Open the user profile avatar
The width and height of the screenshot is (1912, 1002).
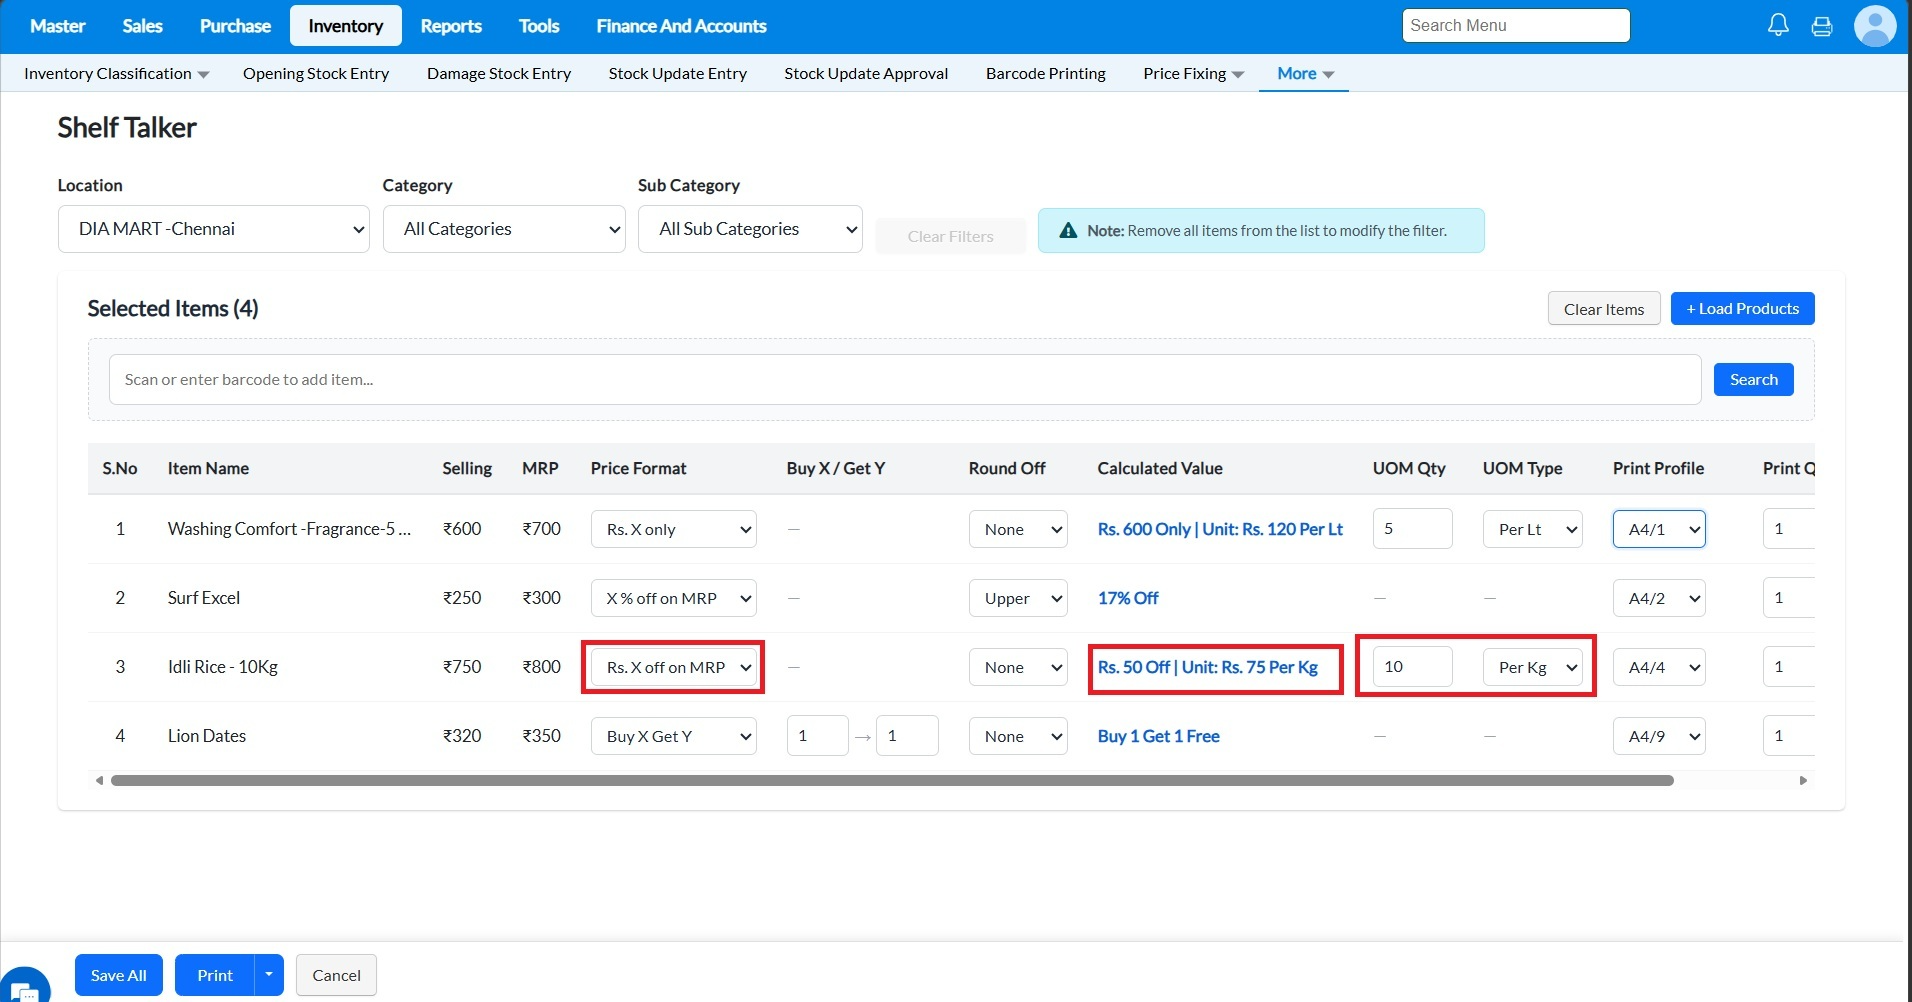point(1874,26)
